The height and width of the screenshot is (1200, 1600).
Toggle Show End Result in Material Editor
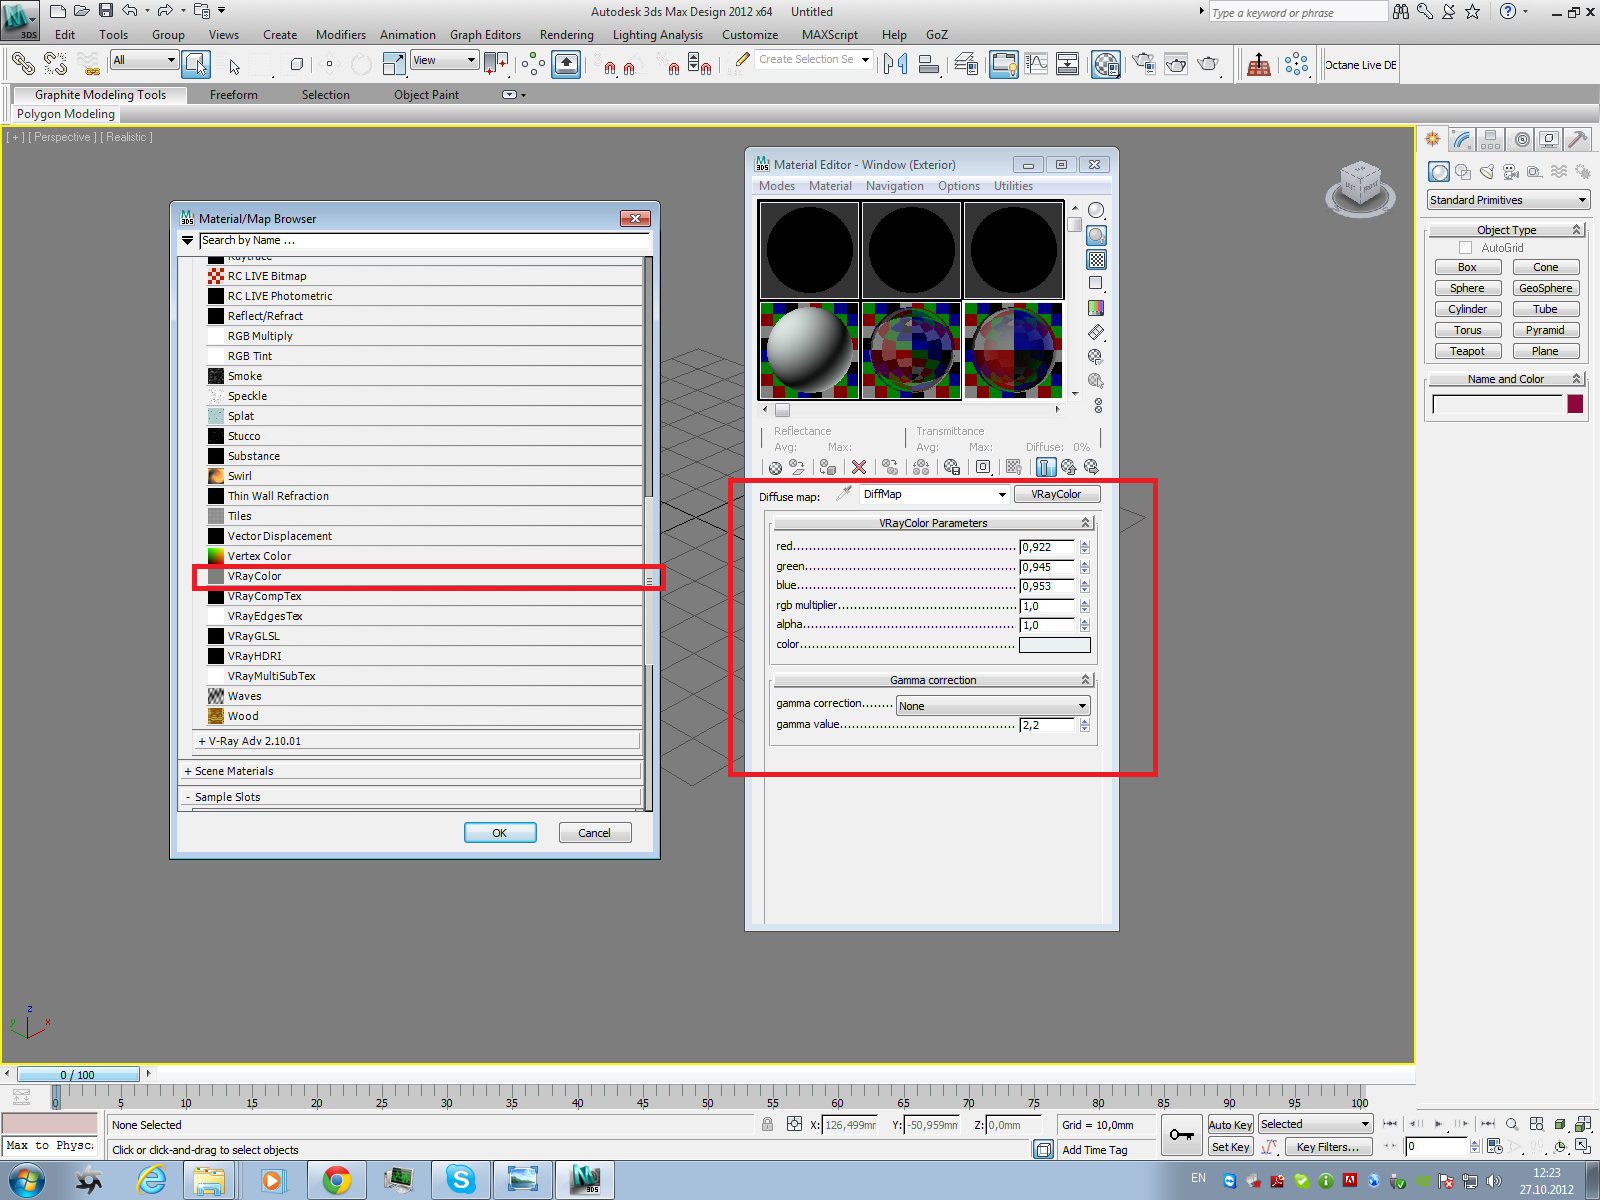(1046, 467)
